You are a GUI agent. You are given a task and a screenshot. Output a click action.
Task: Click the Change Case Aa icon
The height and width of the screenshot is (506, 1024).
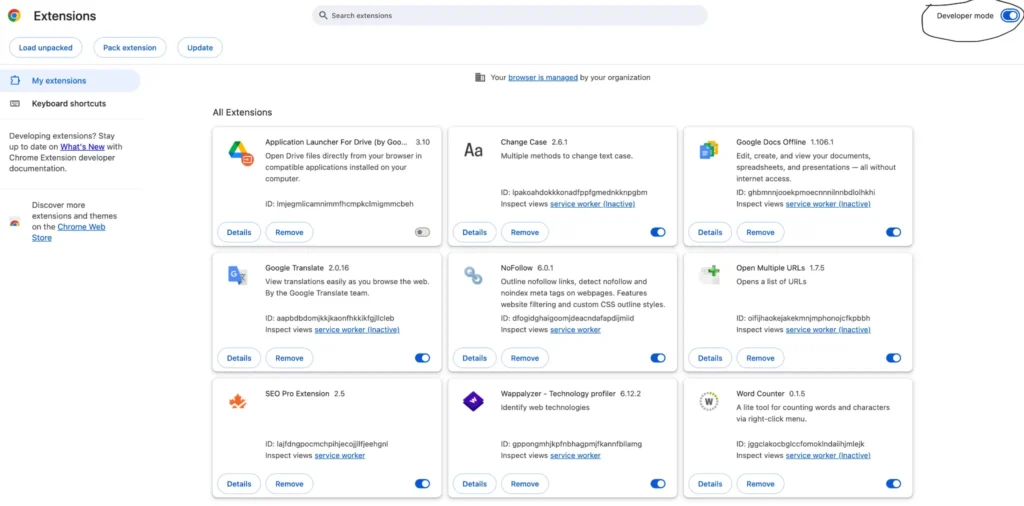click(x=473, y=151)
